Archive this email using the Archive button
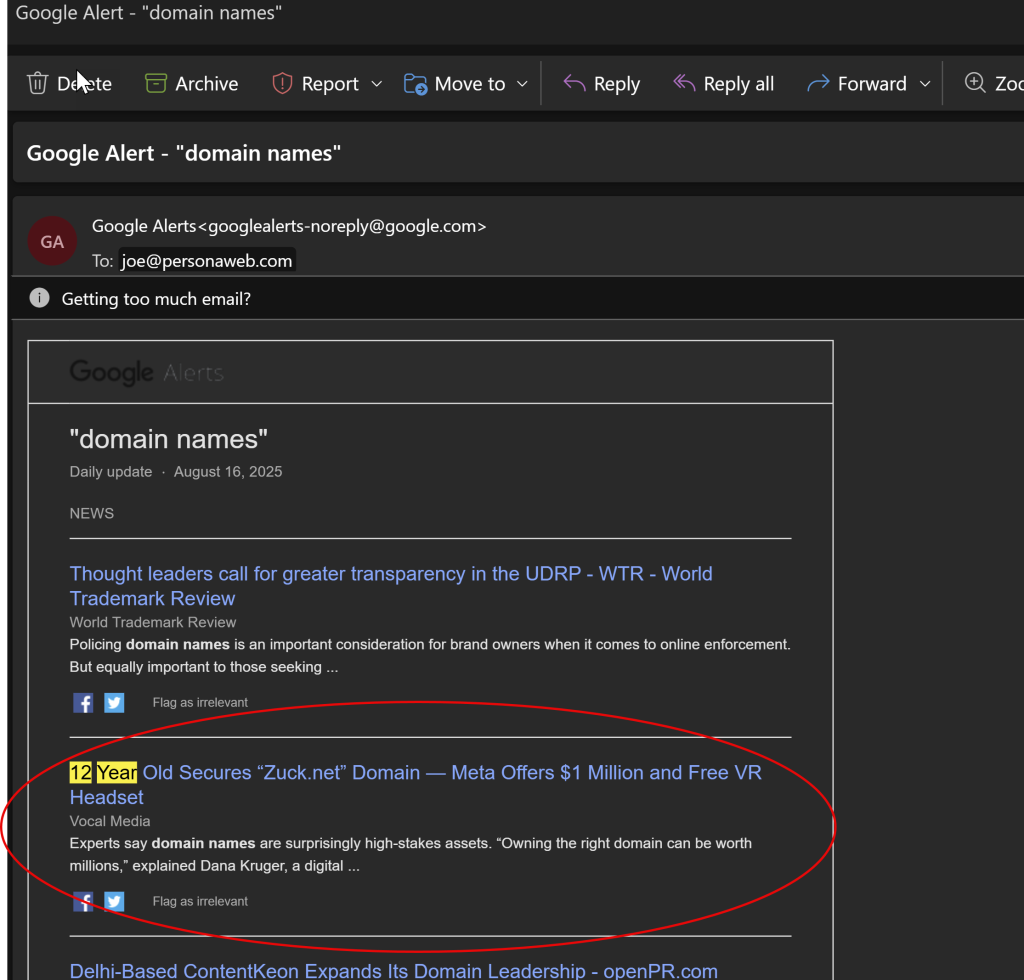This screenshot has width=1024, height=980. [x=191, y=84]
